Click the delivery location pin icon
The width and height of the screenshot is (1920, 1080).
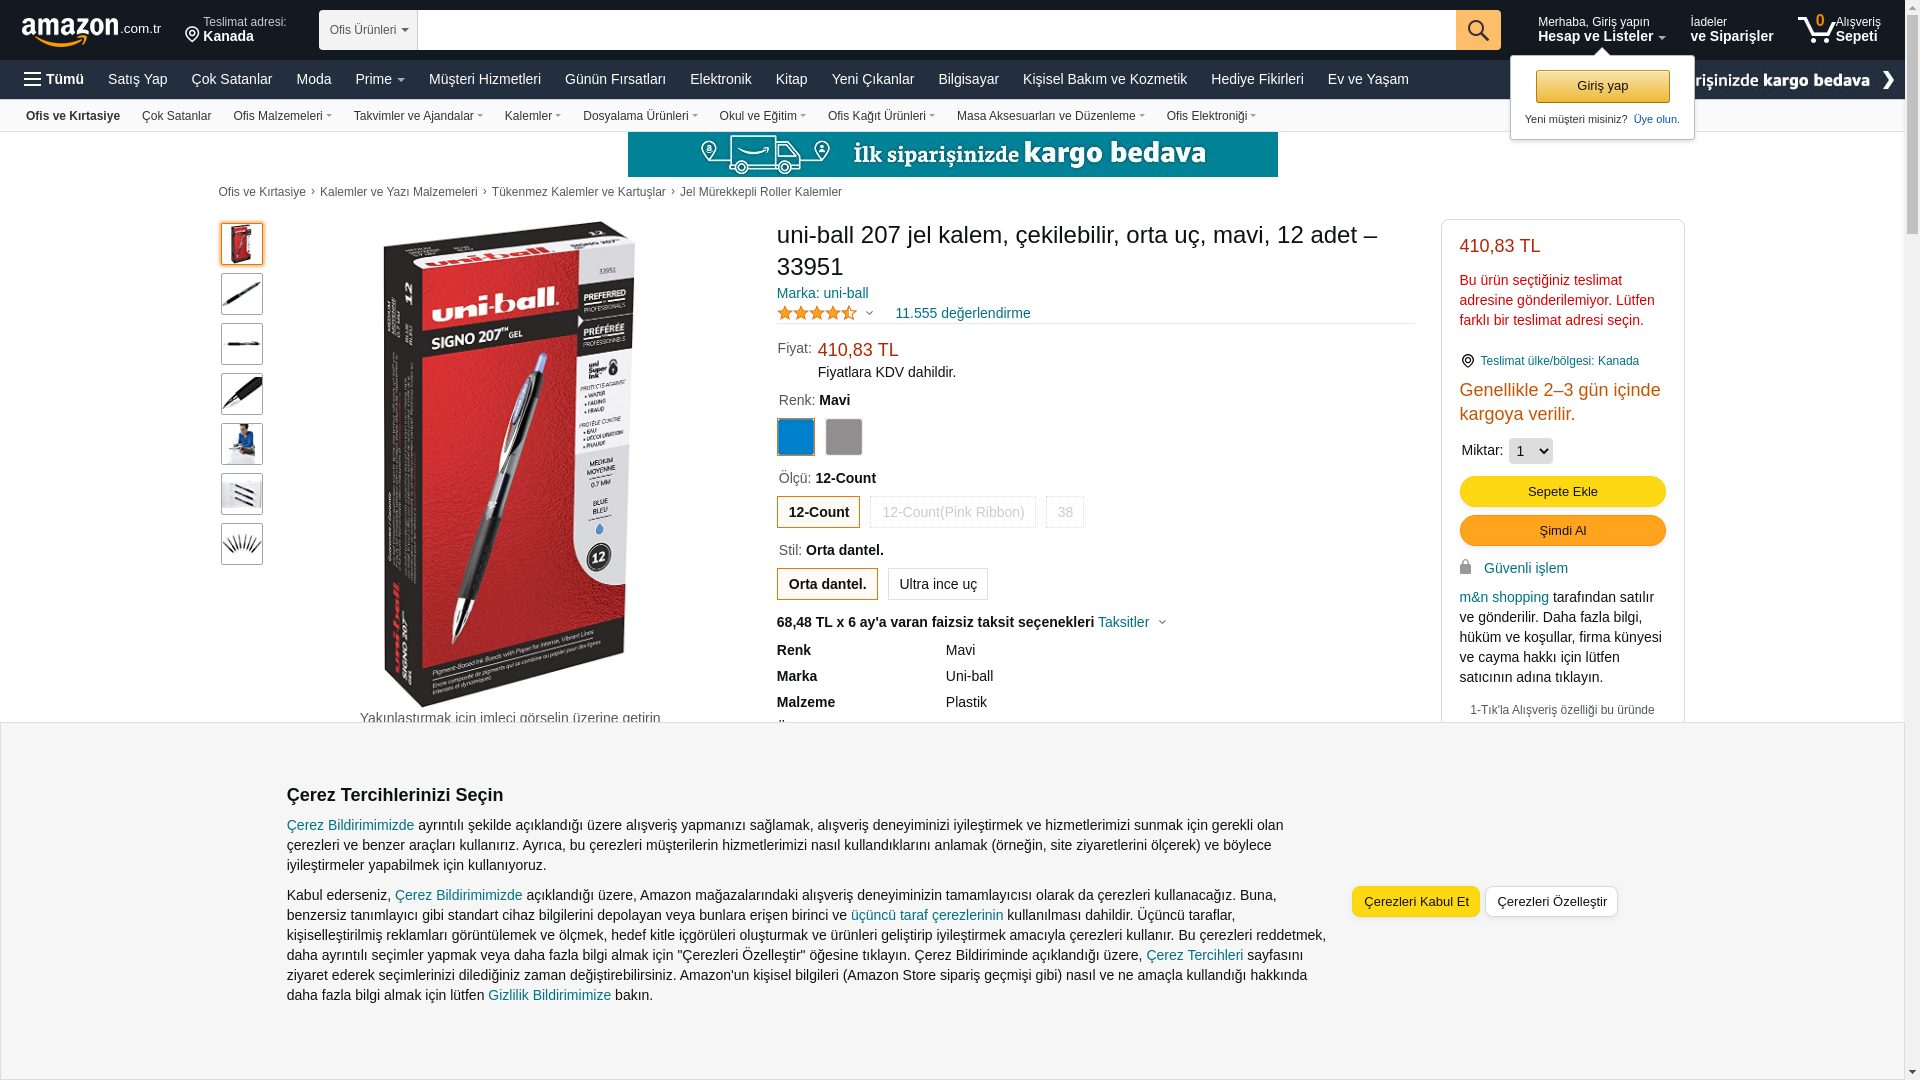pyautogui.click(x=192, y=36)
